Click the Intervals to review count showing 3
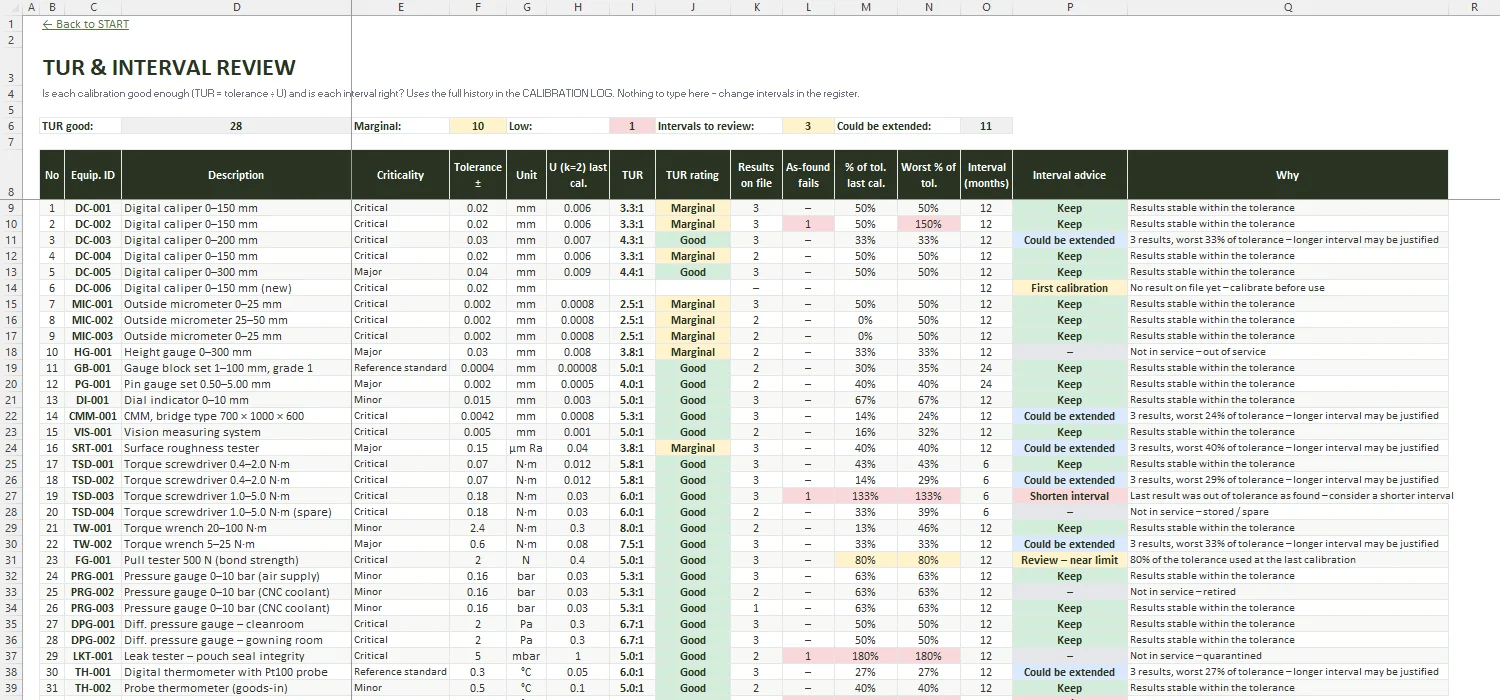The width and height of the screenshot is (1500, 700). 807,126
